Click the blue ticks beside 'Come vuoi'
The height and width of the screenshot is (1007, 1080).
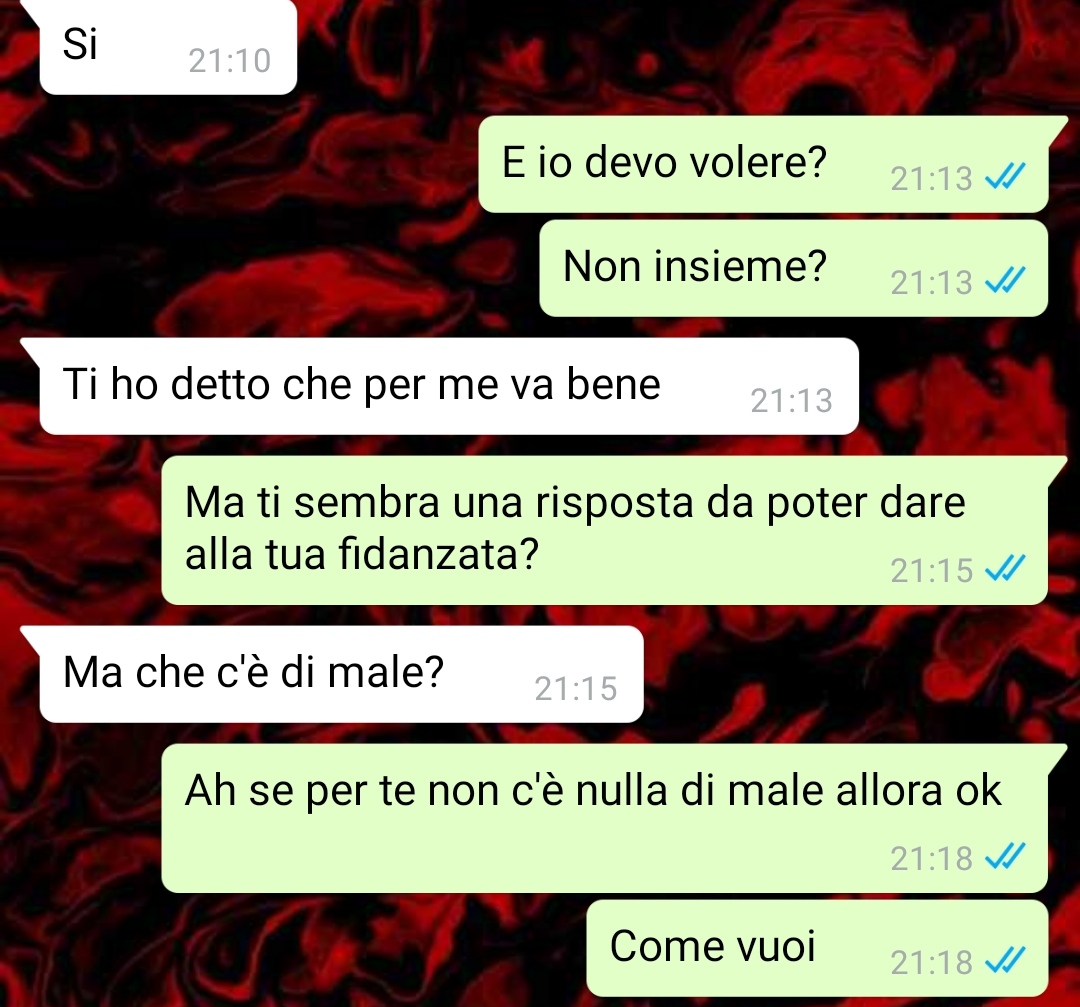(1005, 960)
